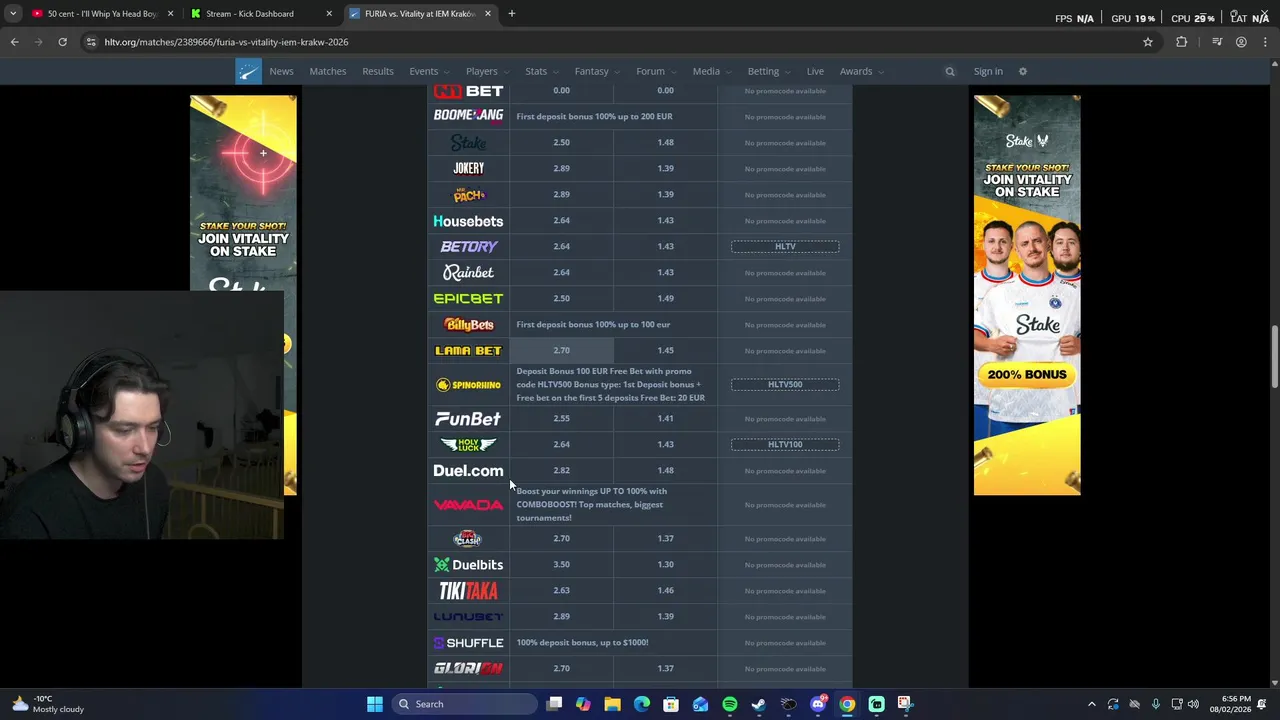1280x720 pixels.
Task: Open the right Stake 200% bonus banner ad
Action: (1027, 295)
